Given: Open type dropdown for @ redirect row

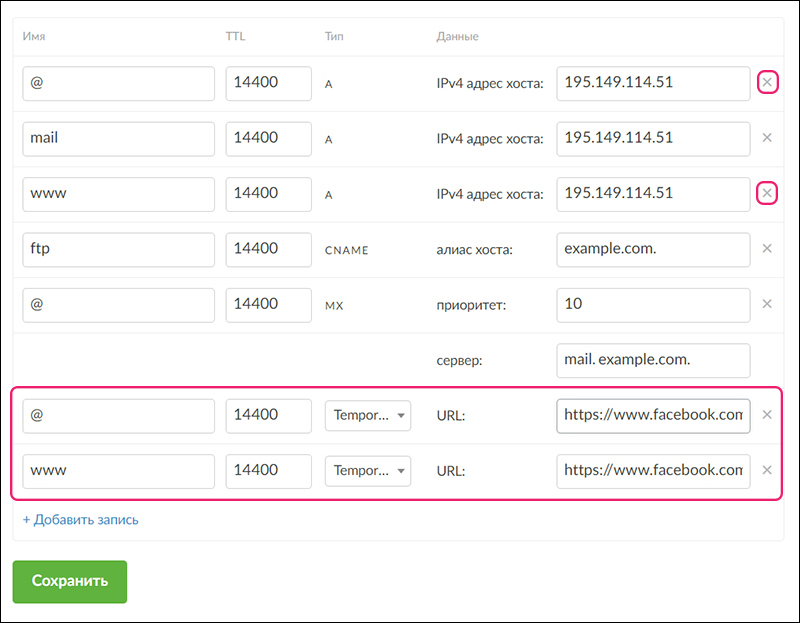Looking at the screenshot, I should [367, 415].
